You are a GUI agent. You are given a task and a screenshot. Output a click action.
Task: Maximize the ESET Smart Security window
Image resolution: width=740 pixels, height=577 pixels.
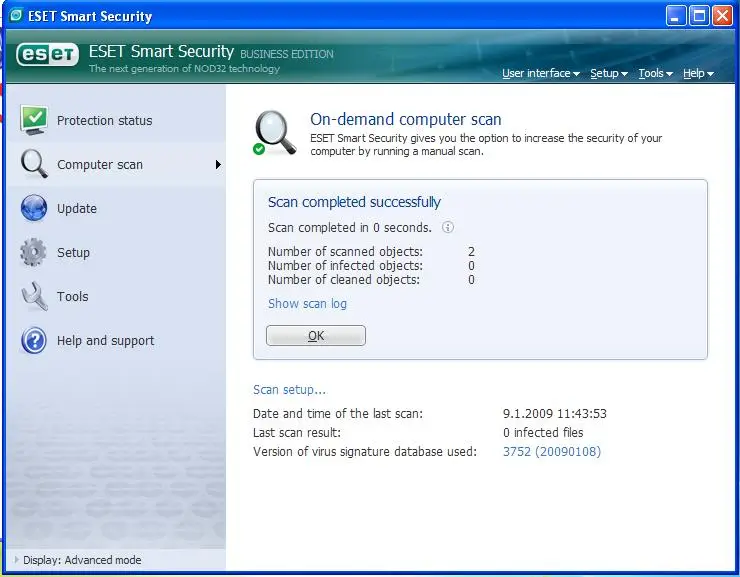tap(699, 16)
